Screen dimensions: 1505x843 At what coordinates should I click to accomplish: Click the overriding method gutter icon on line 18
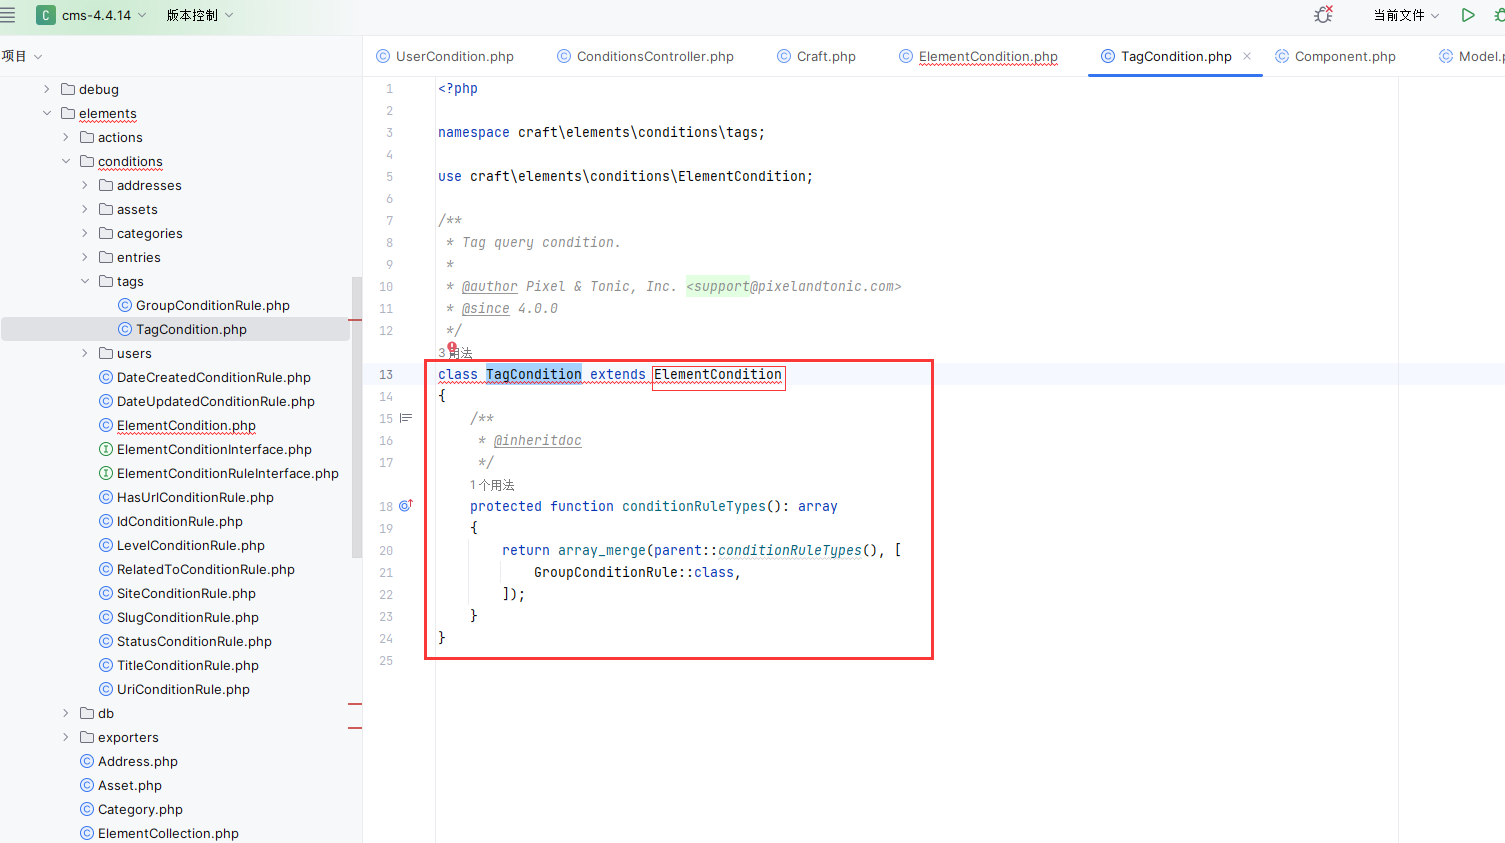(x=406, y=506)
